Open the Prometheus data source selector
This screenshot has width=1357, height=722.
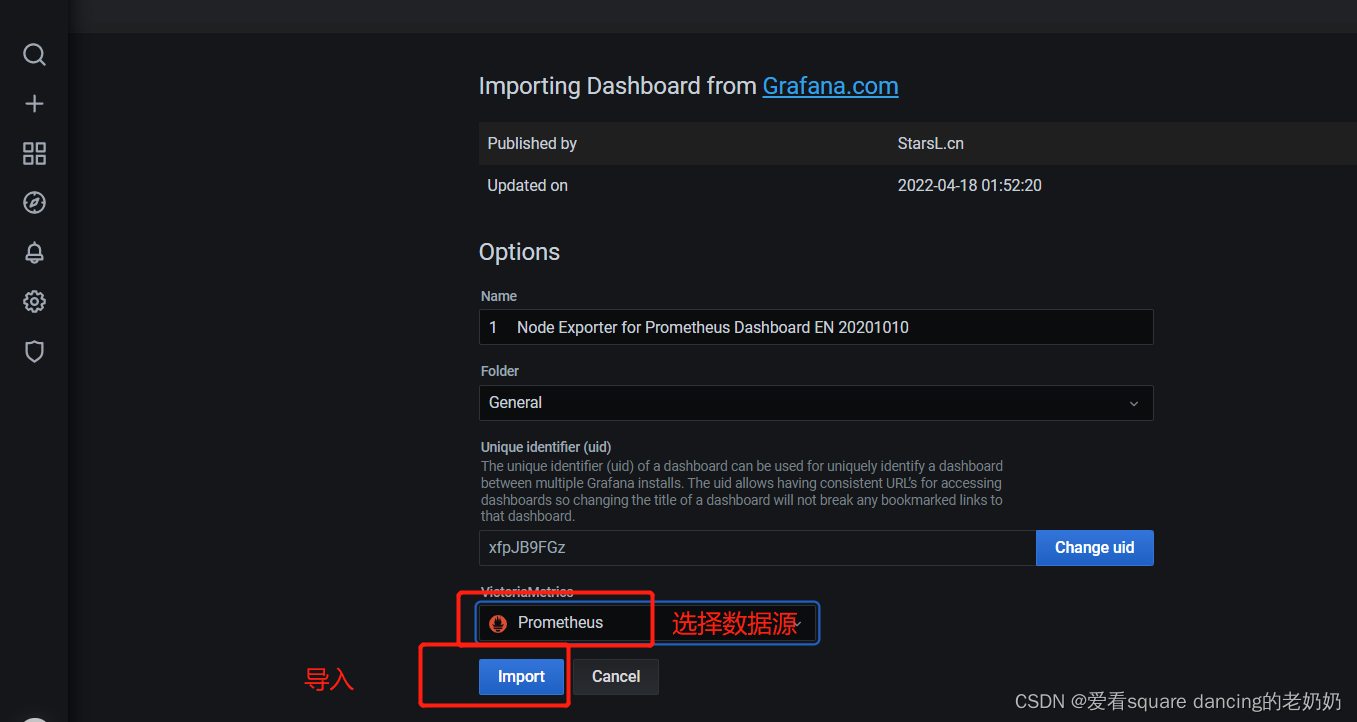point(647,623)
